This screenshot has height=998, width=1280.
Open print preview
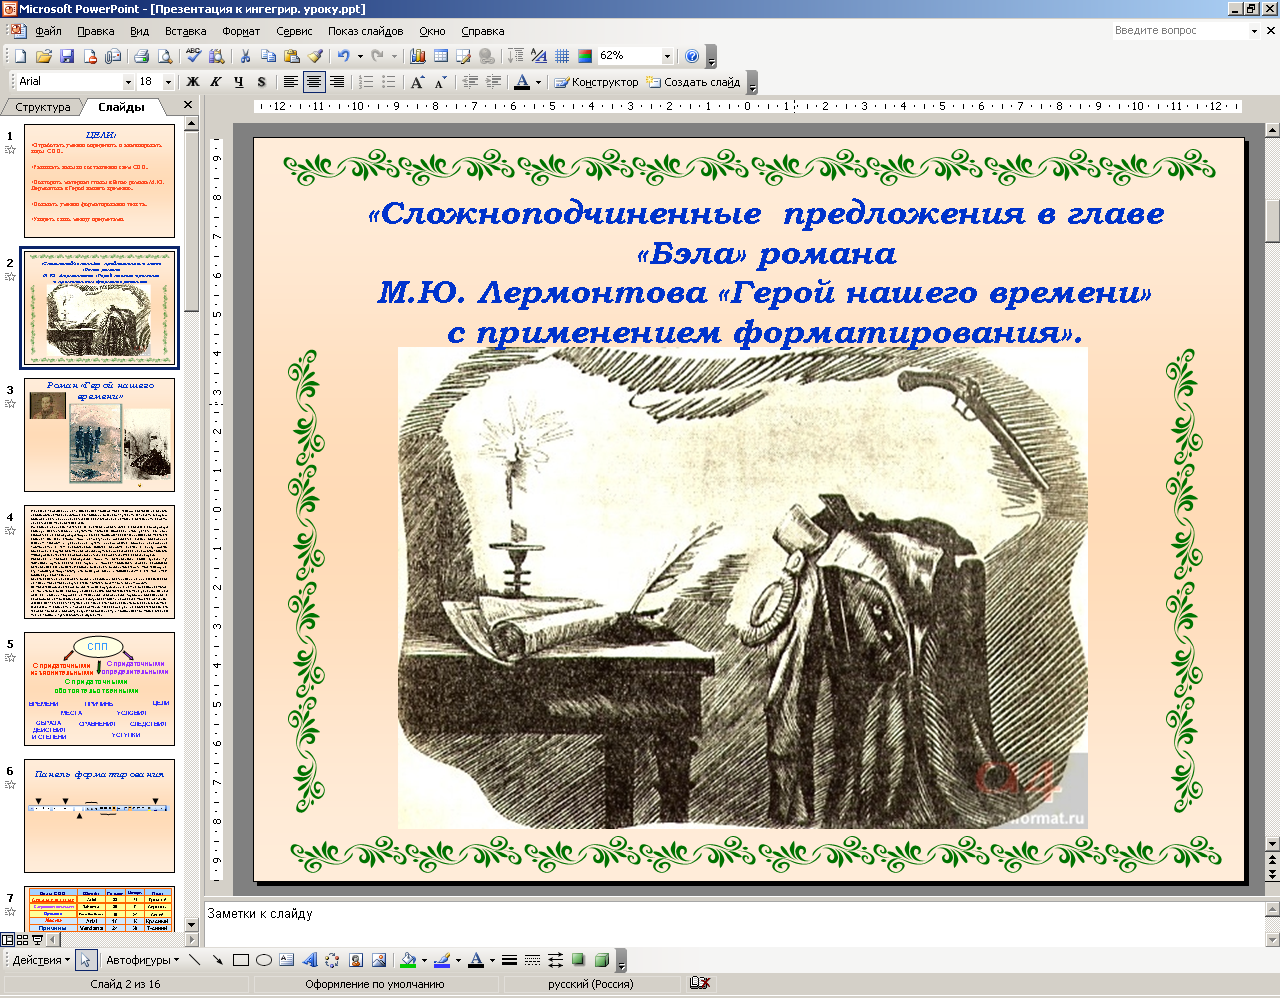[x=164, y=56]
